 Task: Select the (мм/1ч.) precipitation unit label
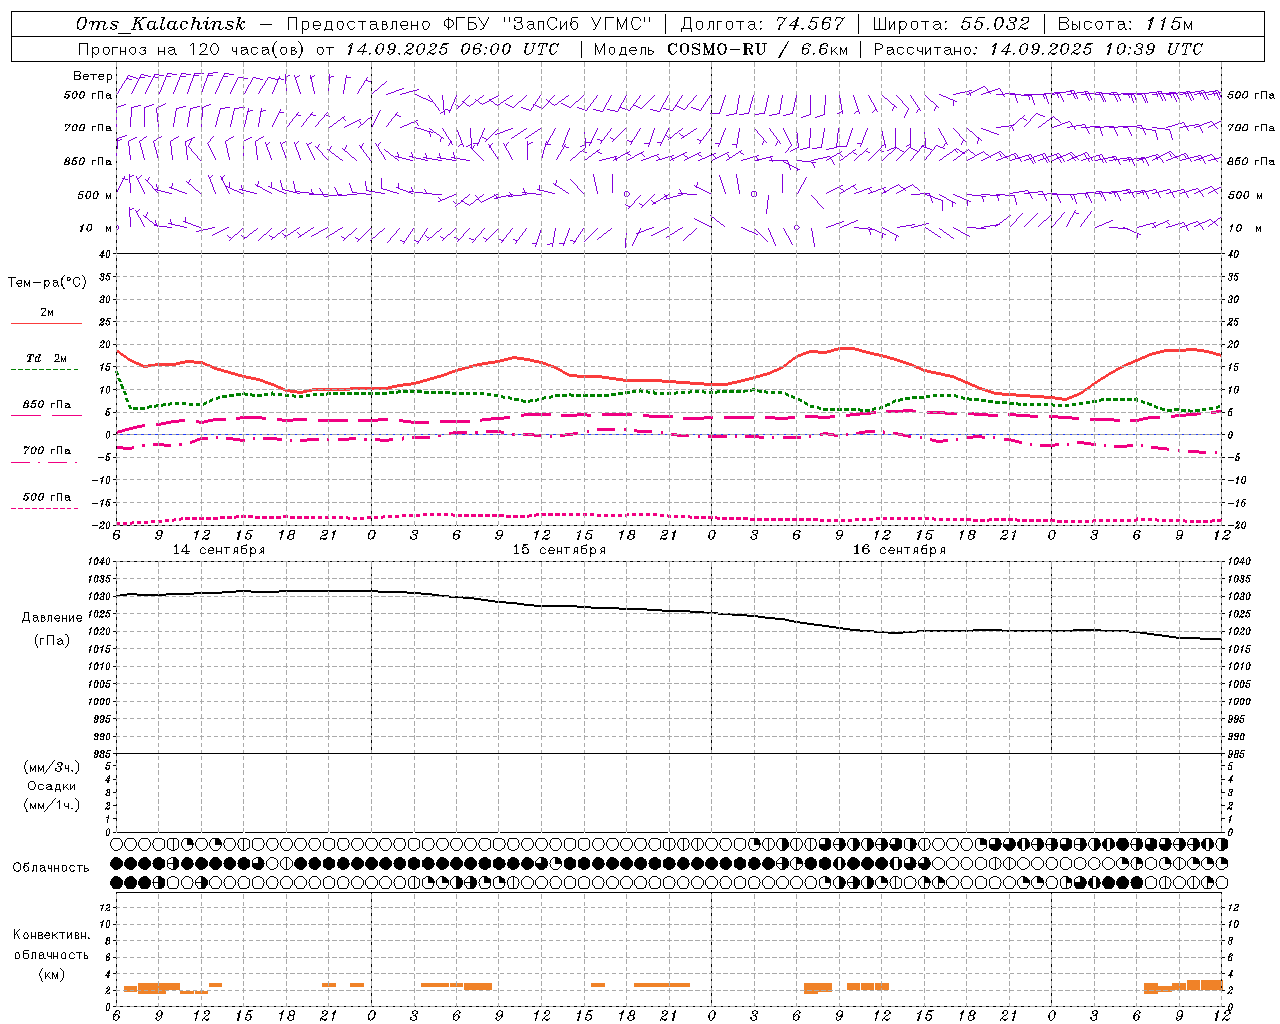click(52, 805)
